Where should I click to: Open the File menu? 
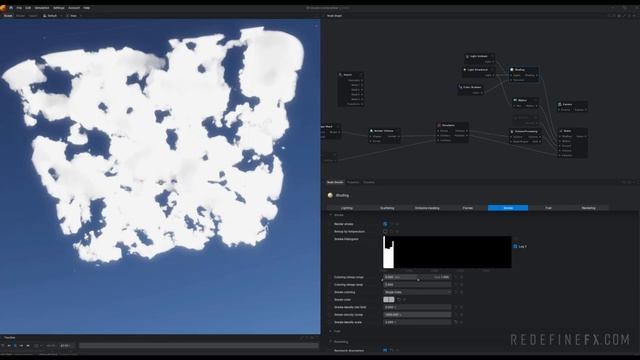(x=19, y=8)
